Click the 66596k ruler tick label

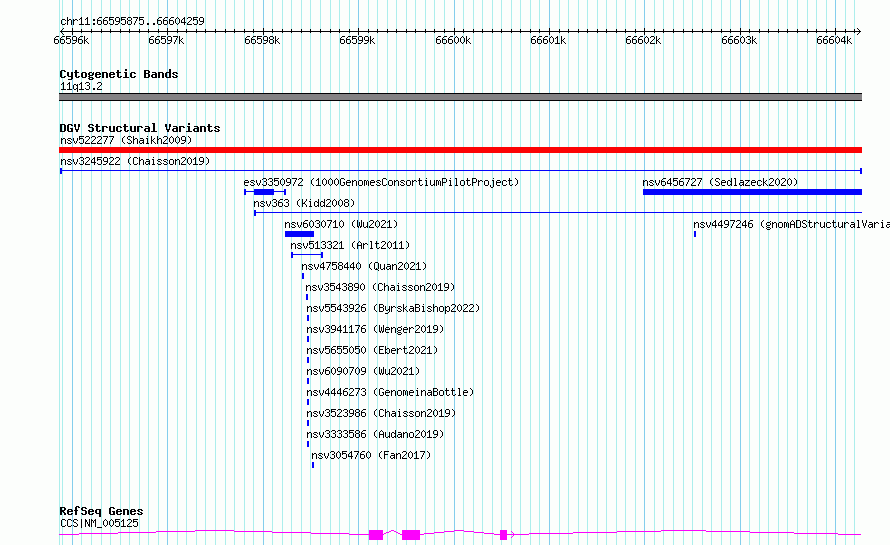(71, 40)
